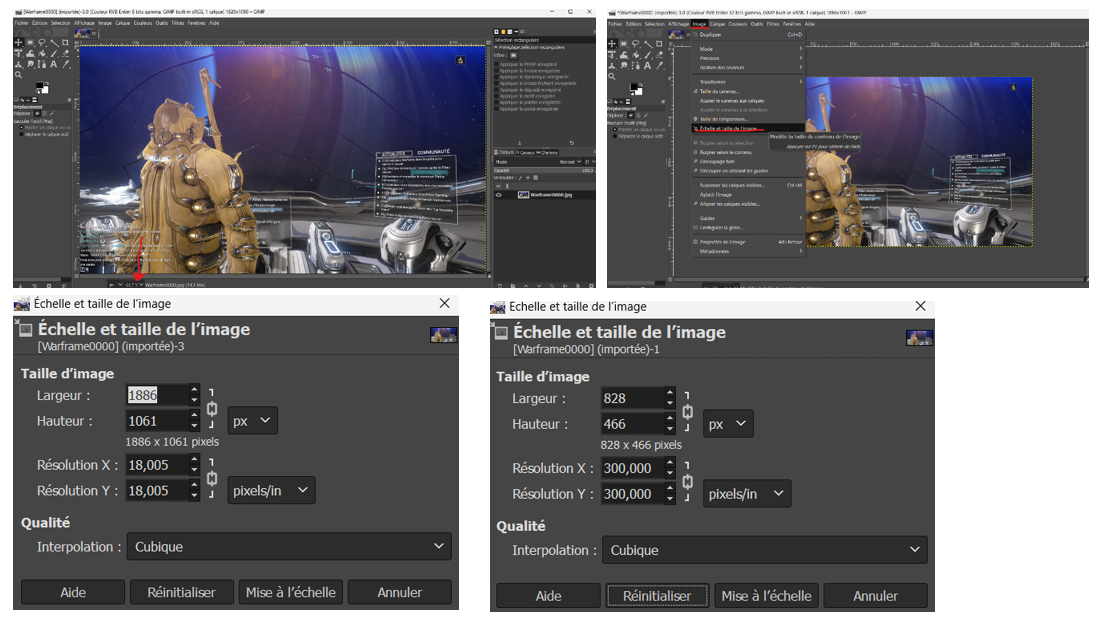Select the Move tool in top-right GIMP window
The image size is (1100, 617).
click(612, 43)
